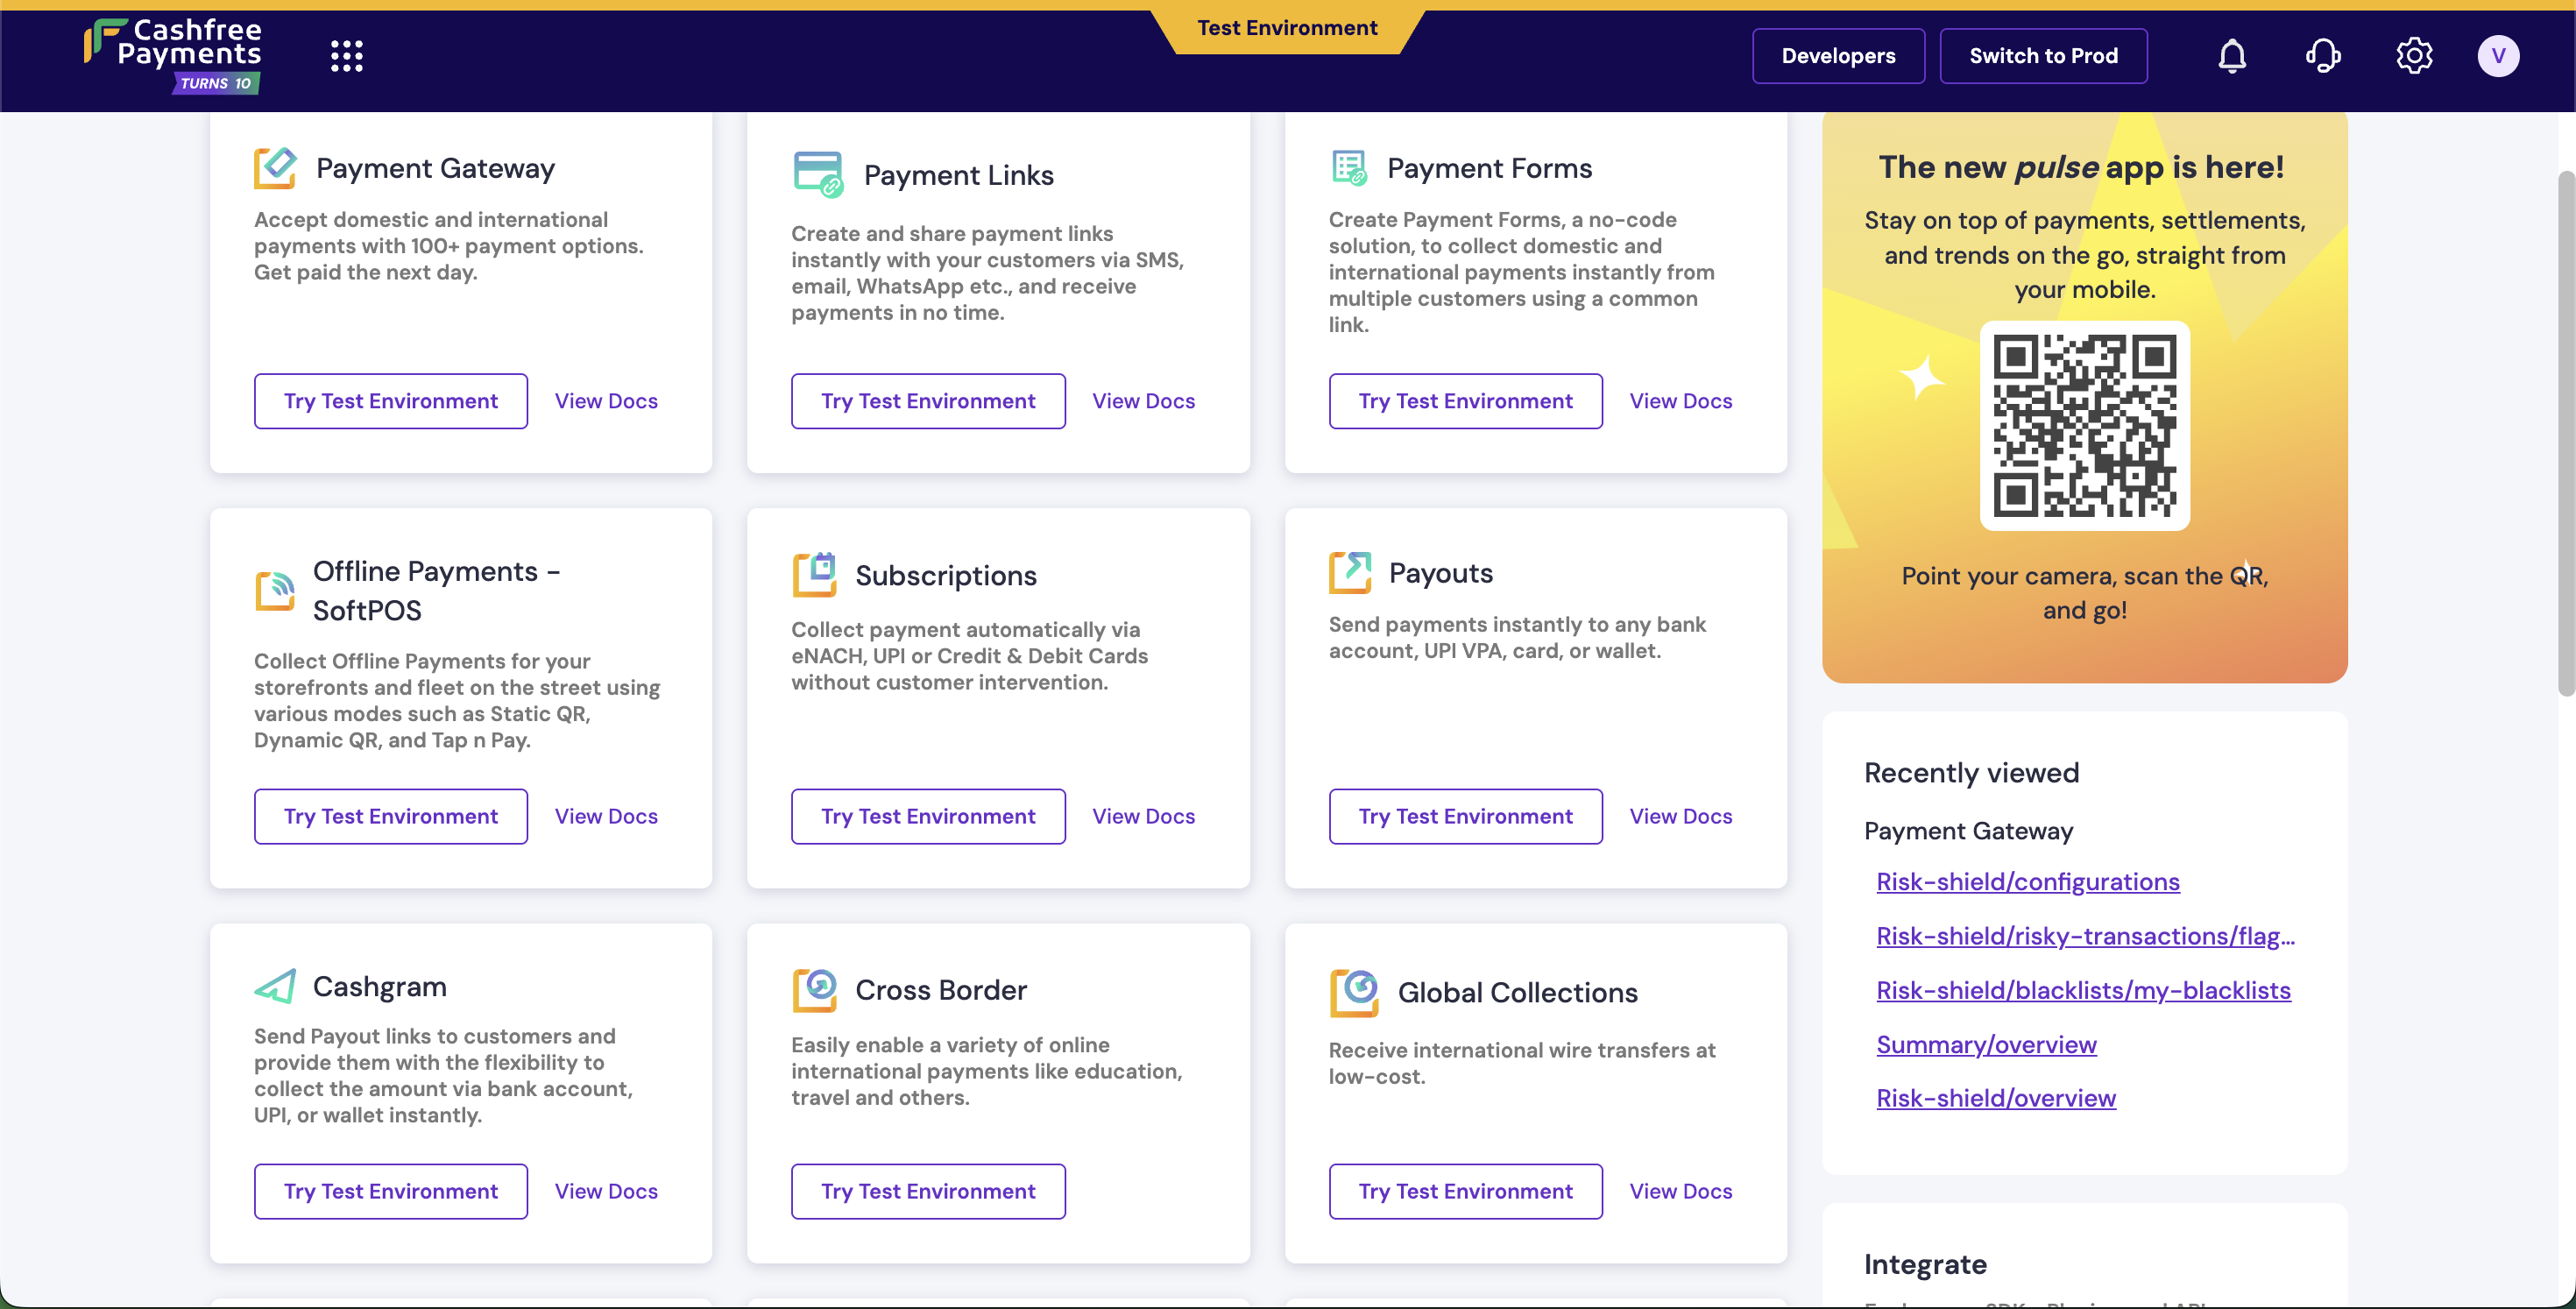This screenshot has height=1309, width=2576.
Task: Click the pulse app QR code
Action: coord(2084,426)
